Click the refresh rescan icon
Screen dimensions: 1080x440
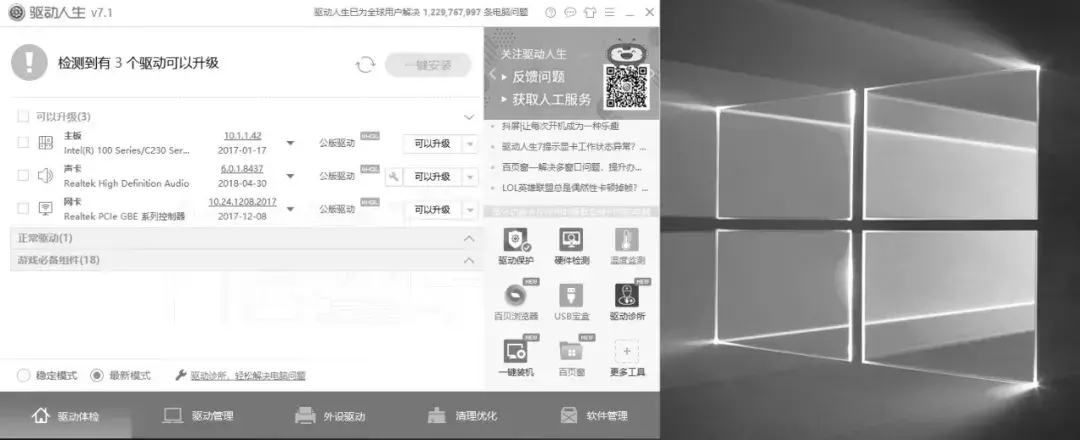[x=365, y=65]
